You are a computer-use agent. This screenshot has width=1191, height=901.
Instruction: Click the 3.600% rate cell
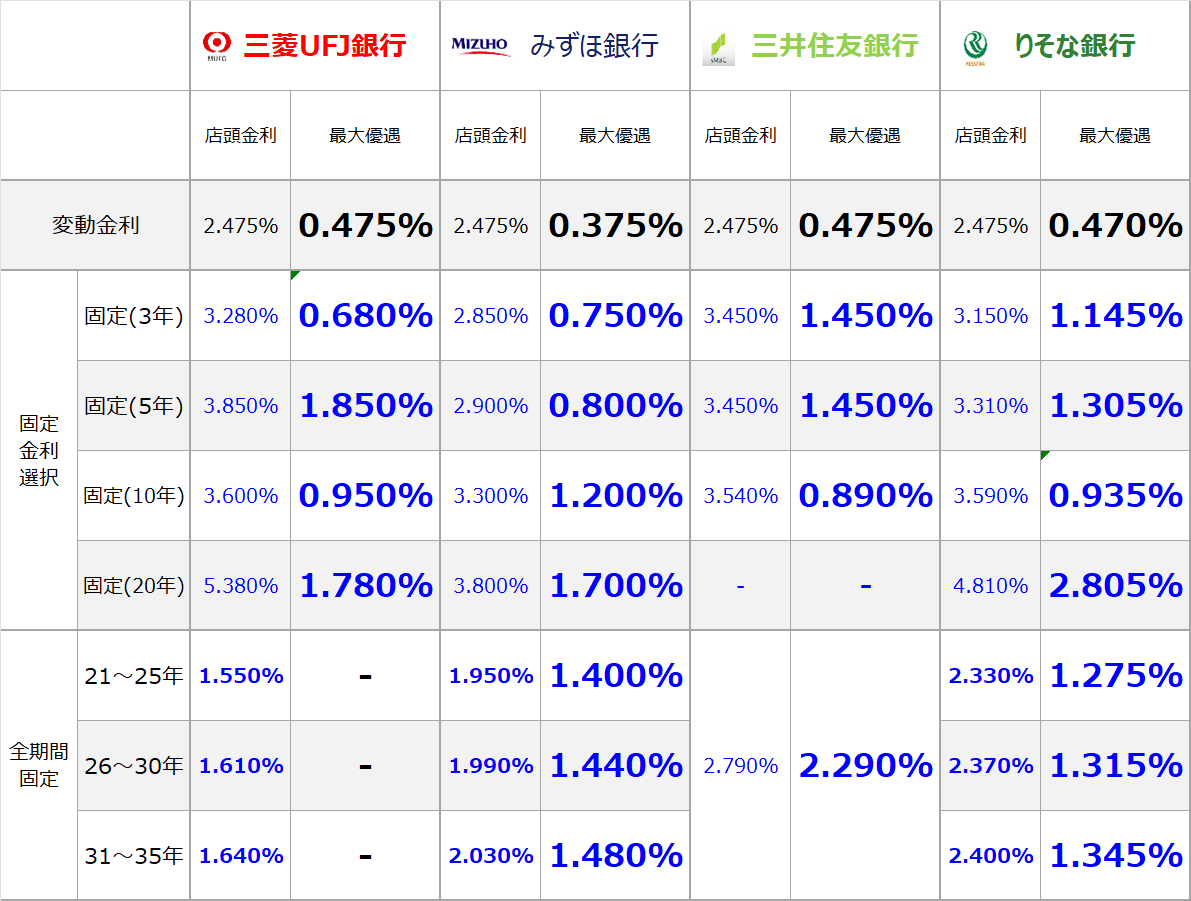(240, 495)
